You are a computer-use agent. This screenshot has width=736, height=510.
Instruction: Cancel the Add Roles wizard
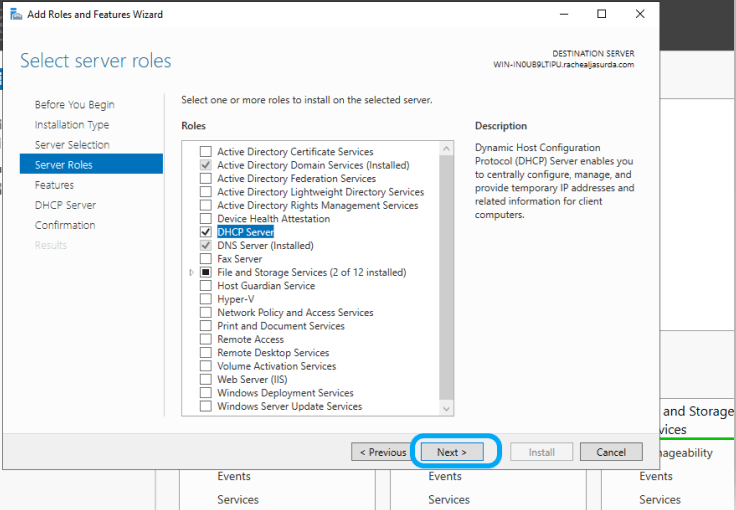pyautogui.click(x=611, y=452)
